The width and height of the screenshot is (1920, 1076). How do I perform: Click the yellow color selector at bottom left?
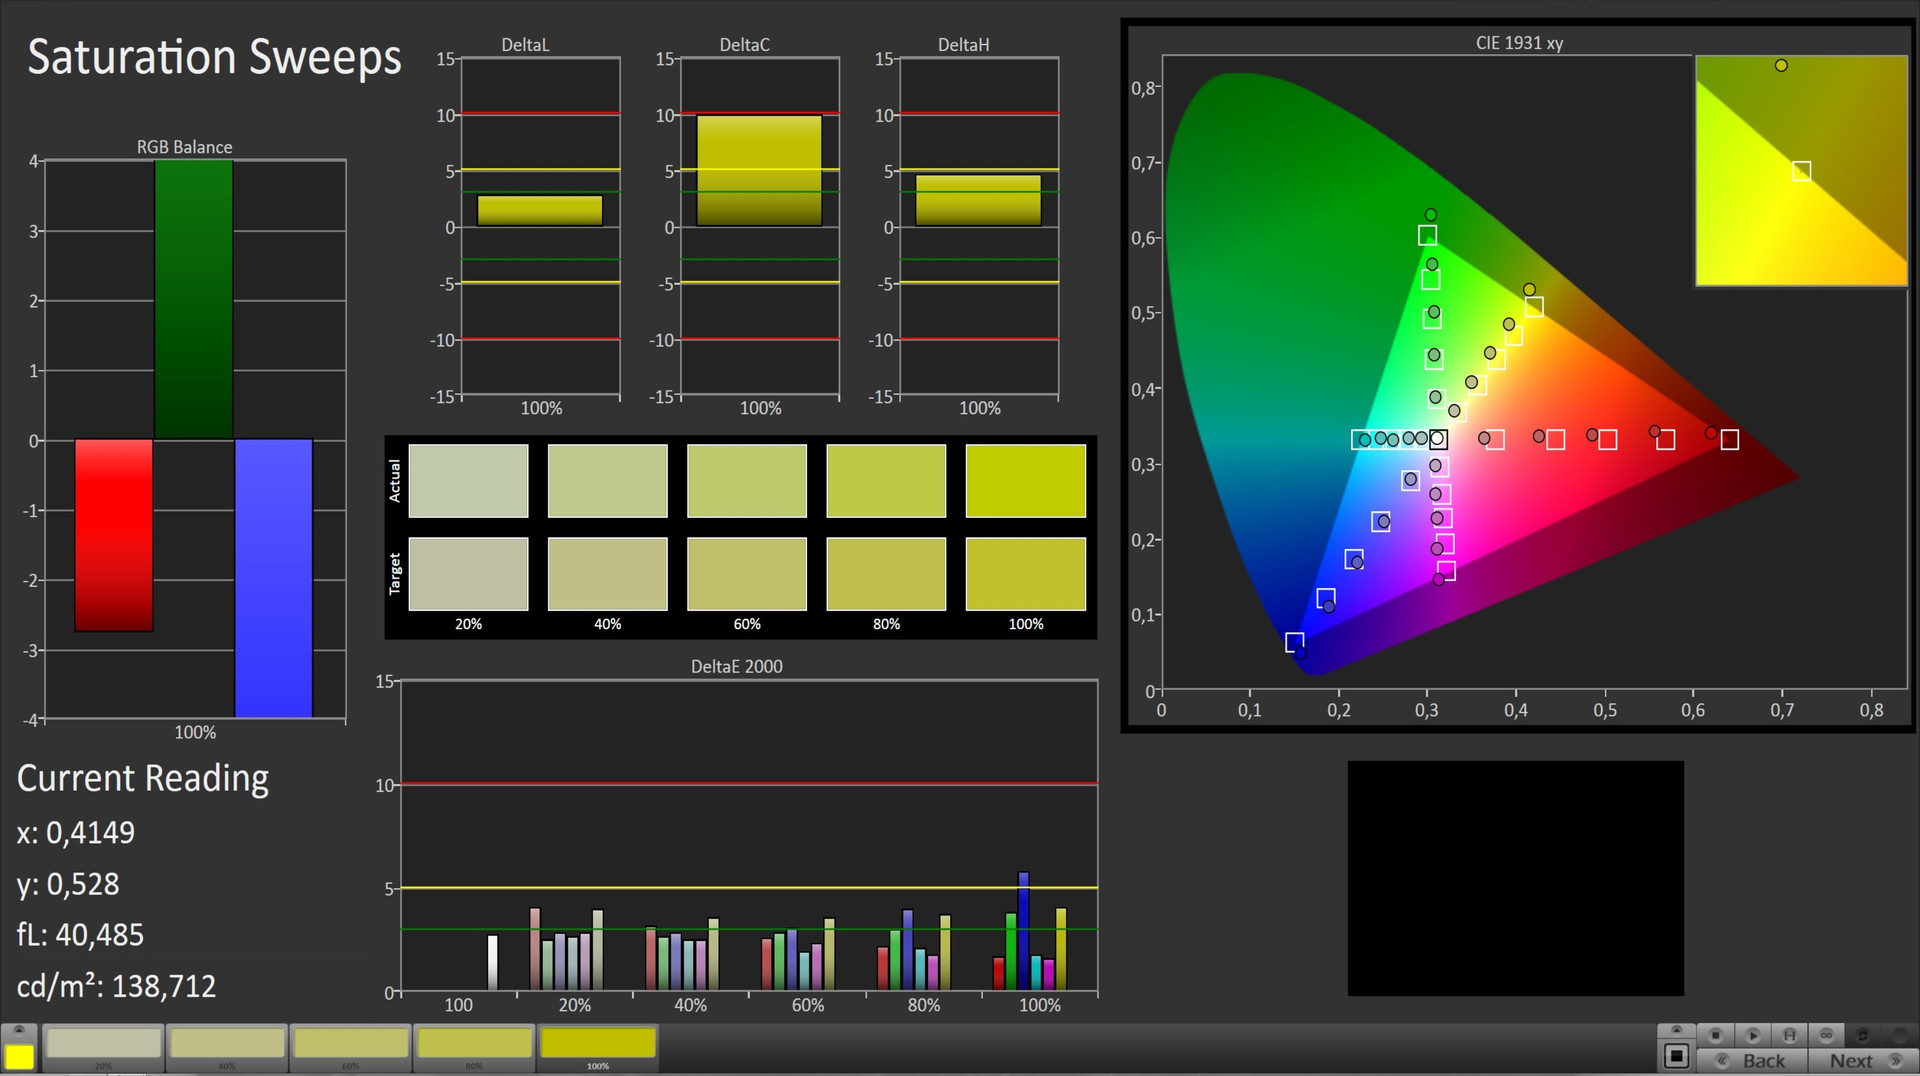coord(19,1057)
